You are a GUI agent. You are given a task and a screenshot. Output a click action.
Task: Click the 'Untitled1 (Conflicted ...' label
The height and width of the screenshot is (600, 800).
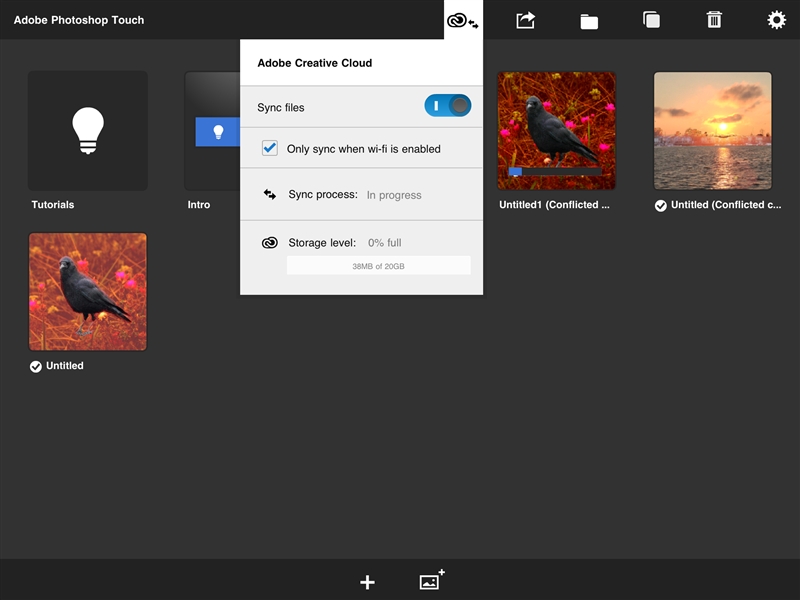(x=554, y=205)
